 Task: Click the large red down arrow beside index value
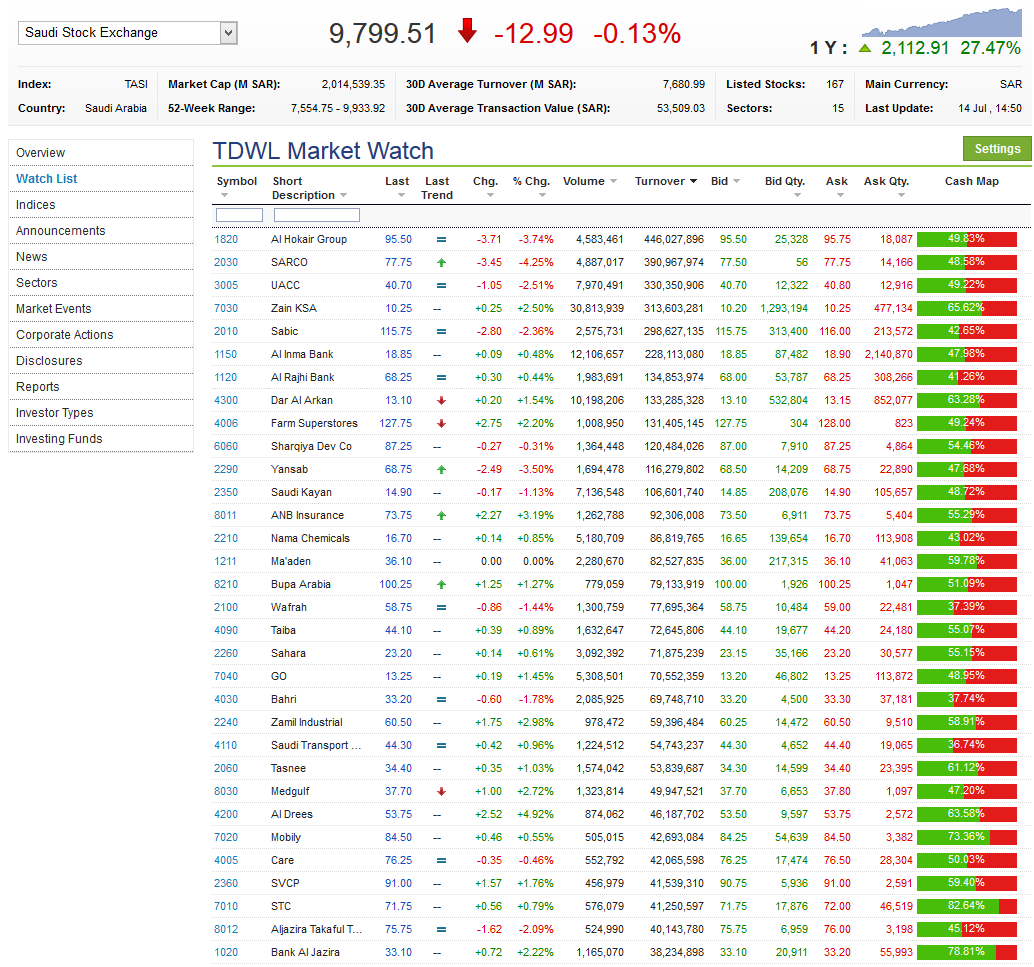pyautogui.click(x=467, y=31)
